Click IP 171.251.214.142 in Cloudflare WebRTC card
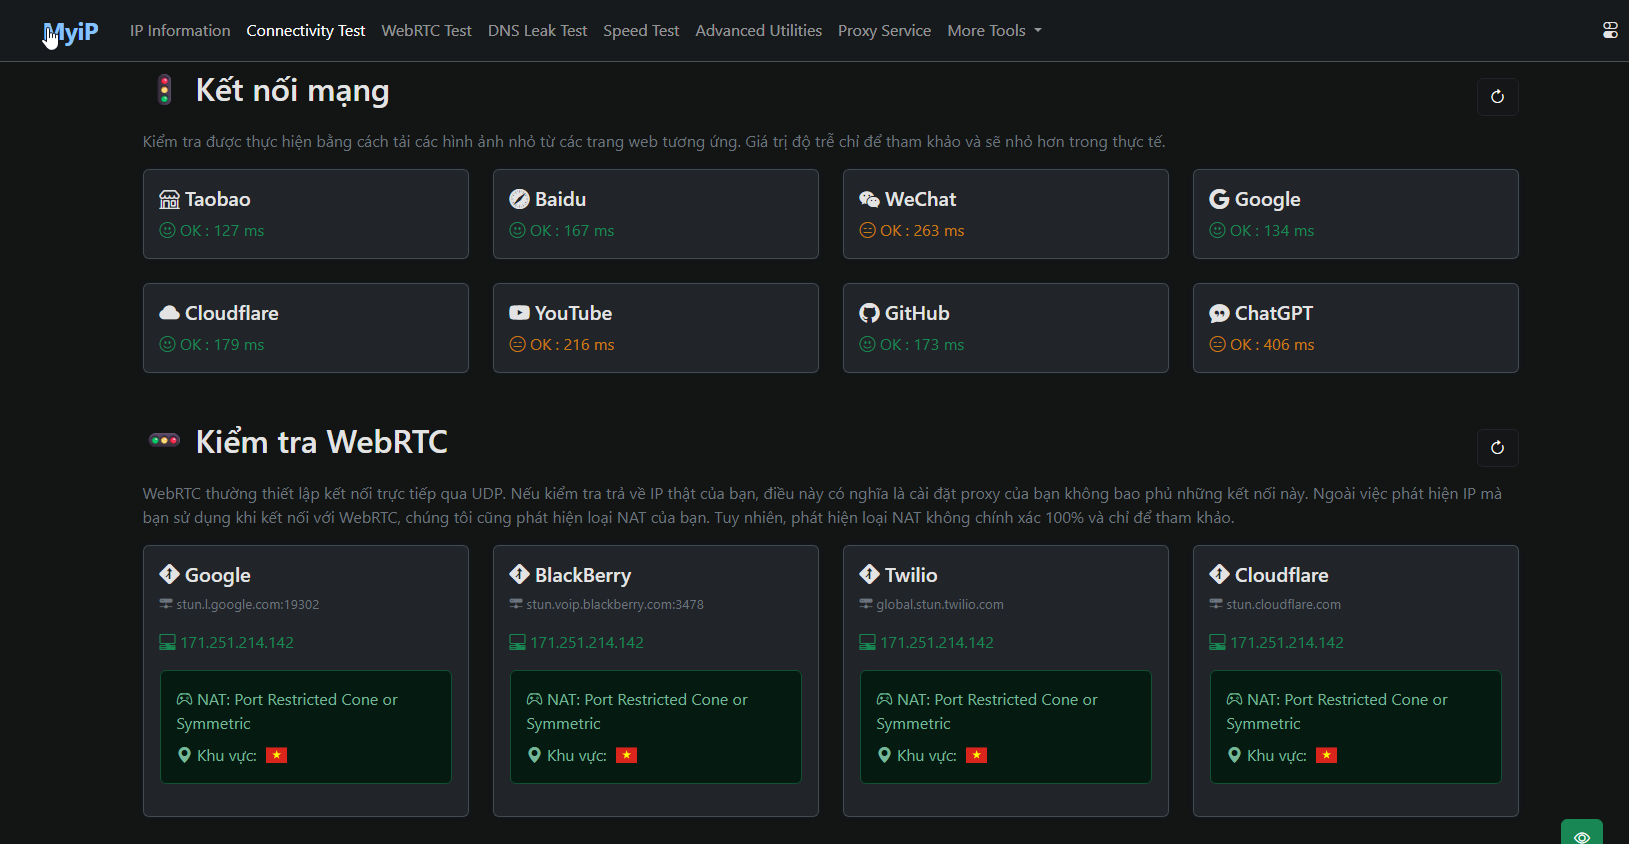 click(x=1287, y=642)
